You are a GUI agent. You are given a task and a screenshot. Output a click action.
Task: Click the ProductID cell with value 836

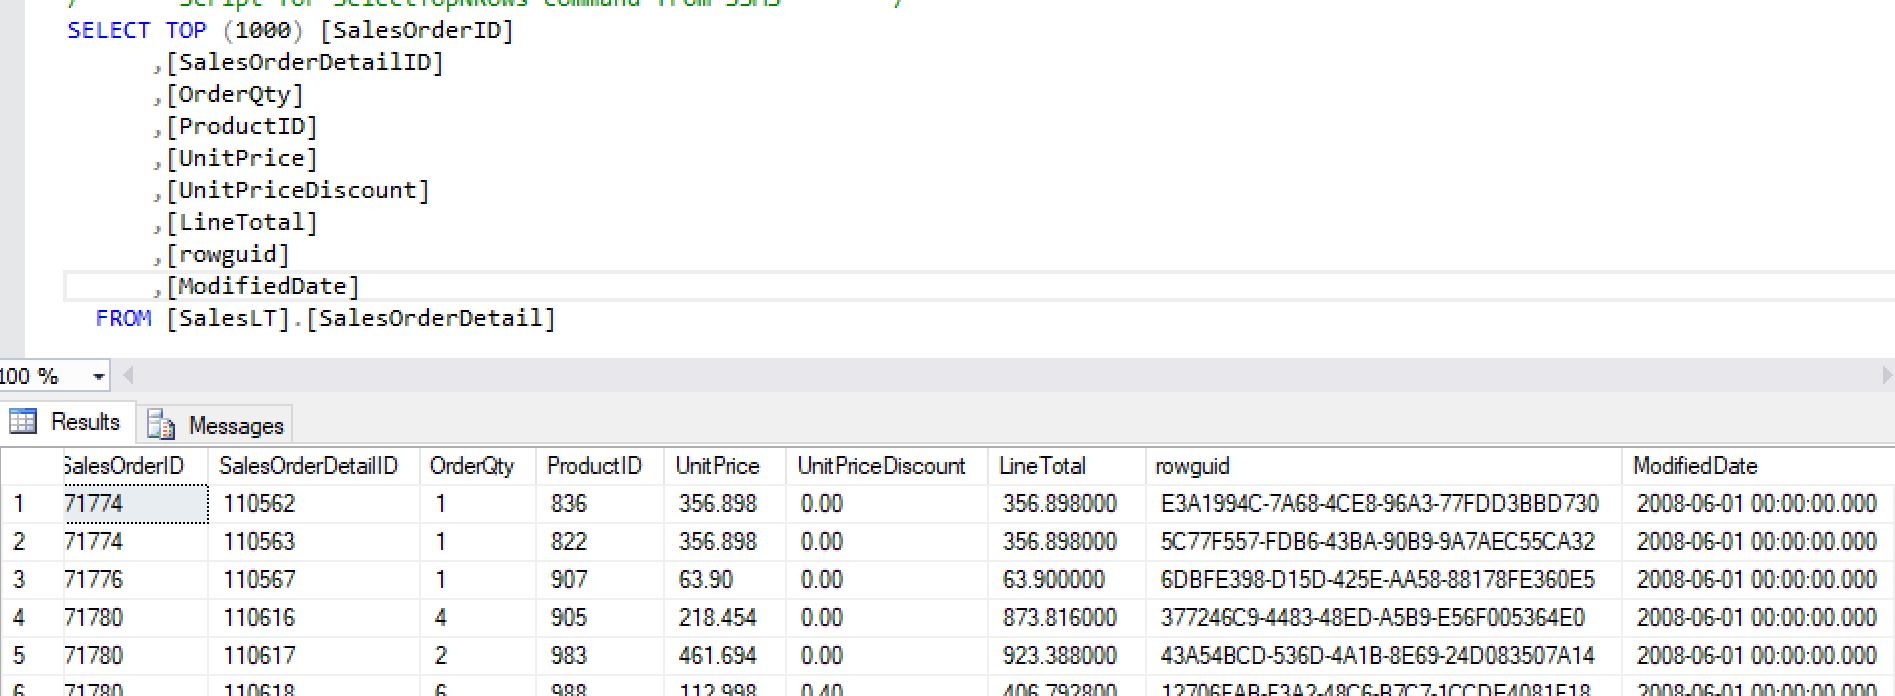(x=601, y=504)
